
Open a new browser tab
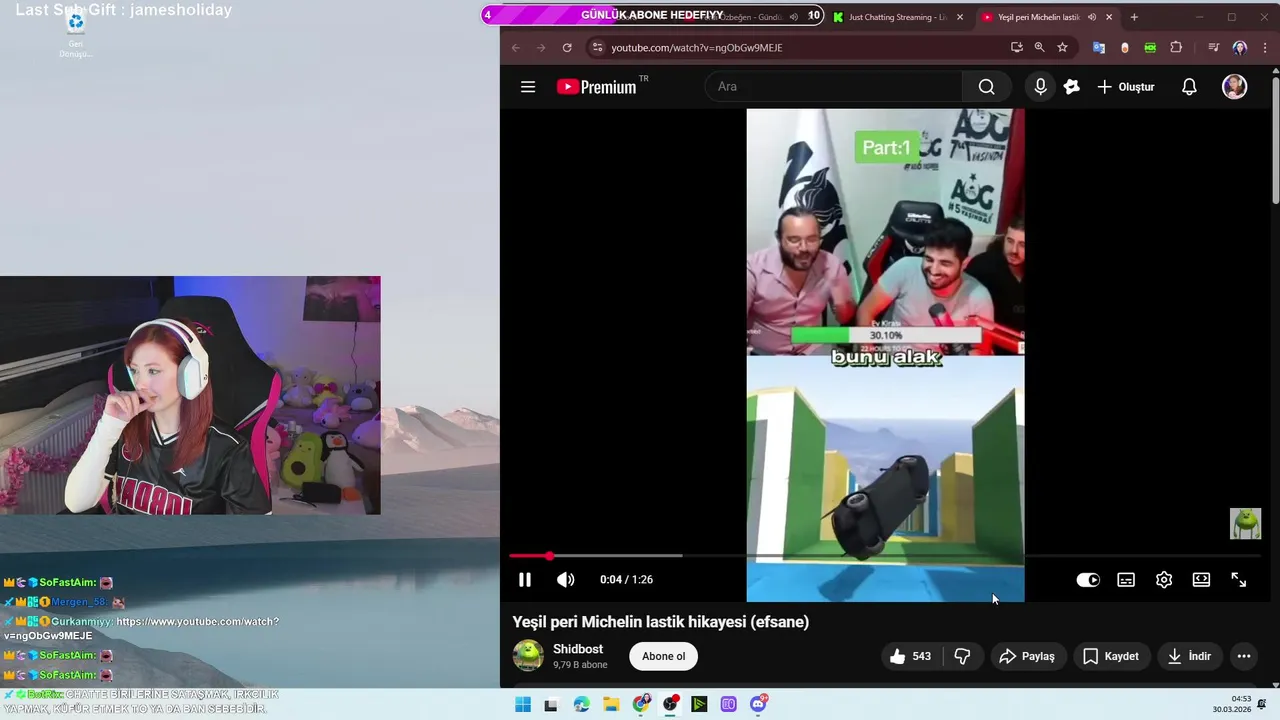[x=1134, y=17]
